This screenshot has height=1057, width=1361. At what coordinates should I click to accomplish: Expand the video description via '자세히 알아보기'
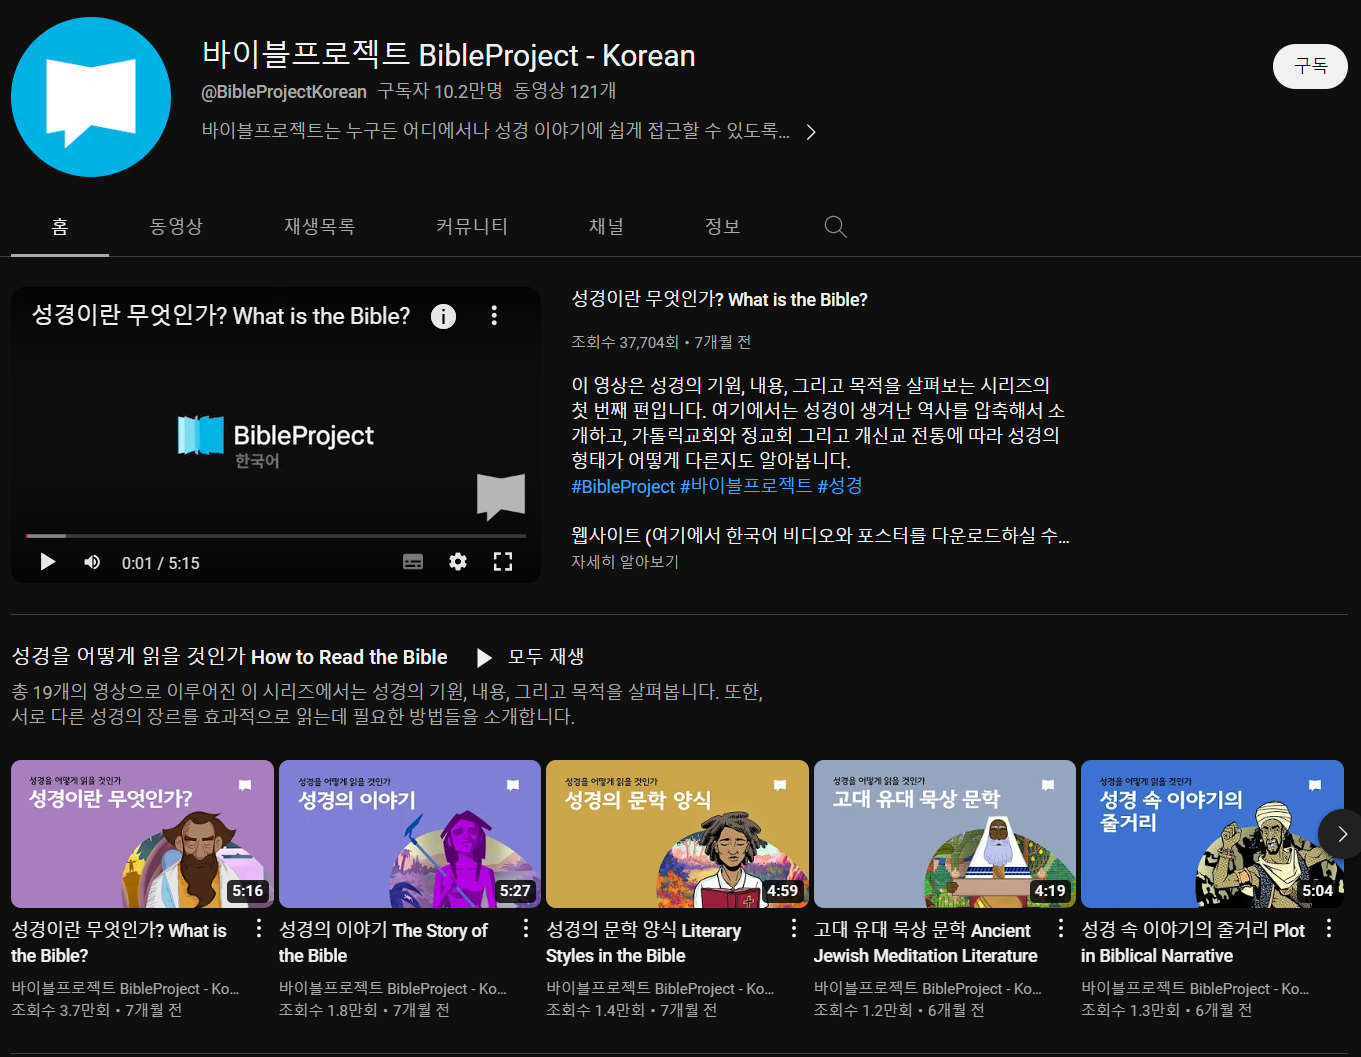tap(625, 562)
